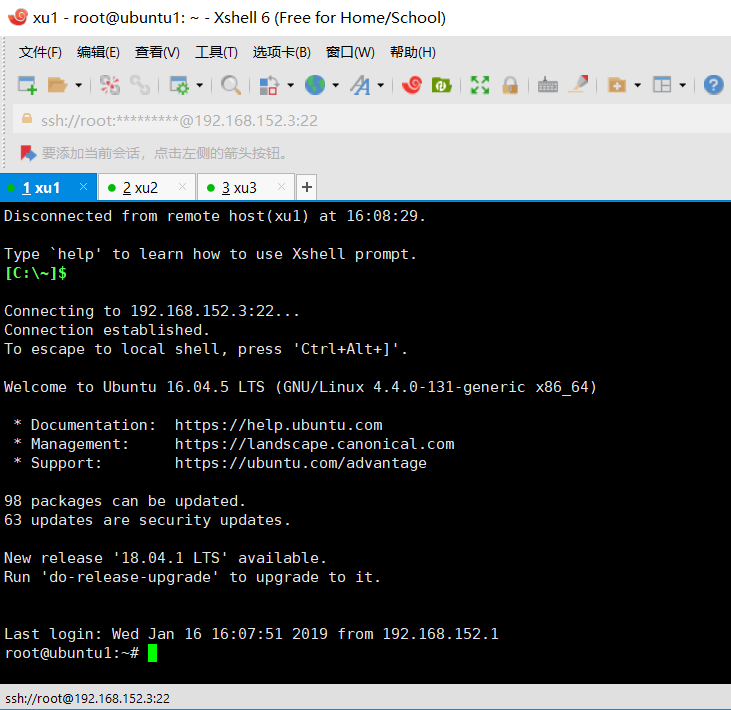Click the folder-plus icon
Image resolution: width=731 pixels, height=710 pixels.
click(x=617, y=85)
